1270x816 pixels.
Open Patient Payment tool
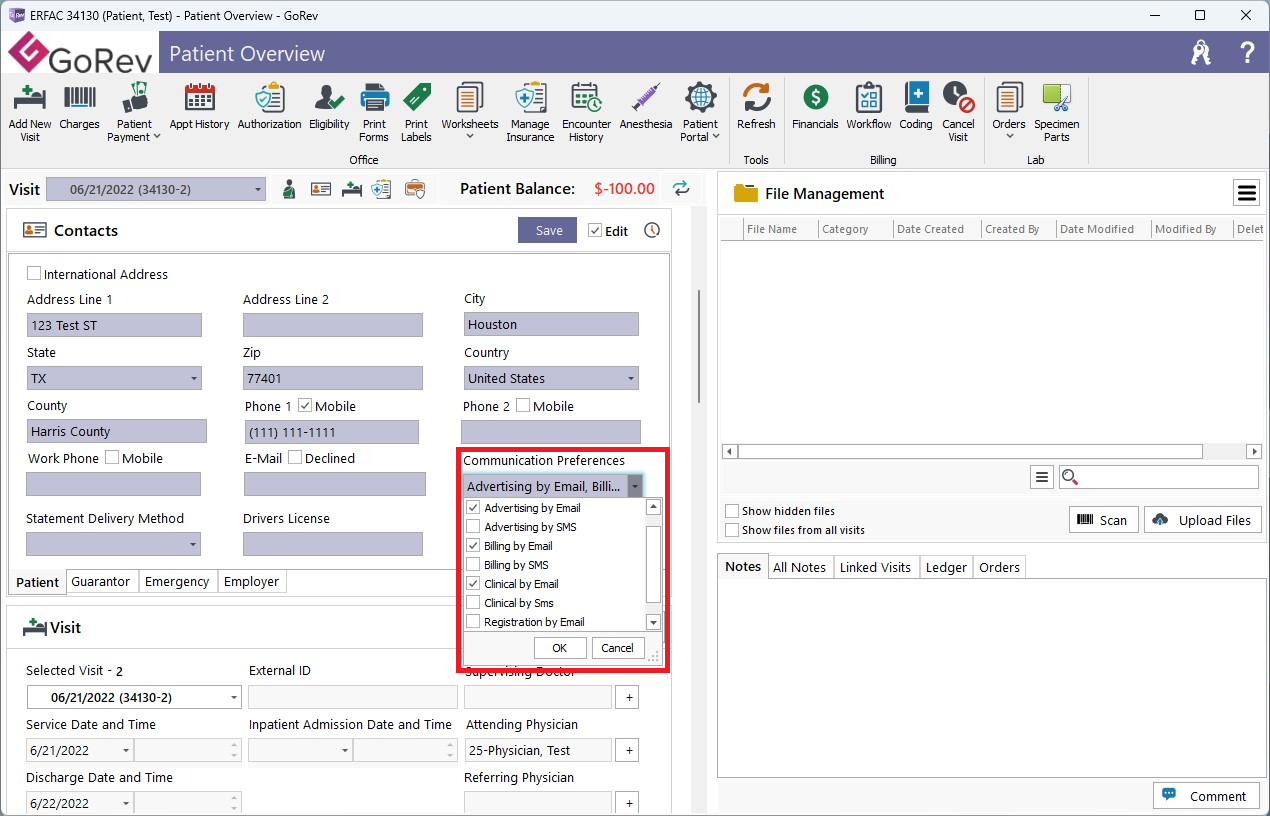pos(134,98)
